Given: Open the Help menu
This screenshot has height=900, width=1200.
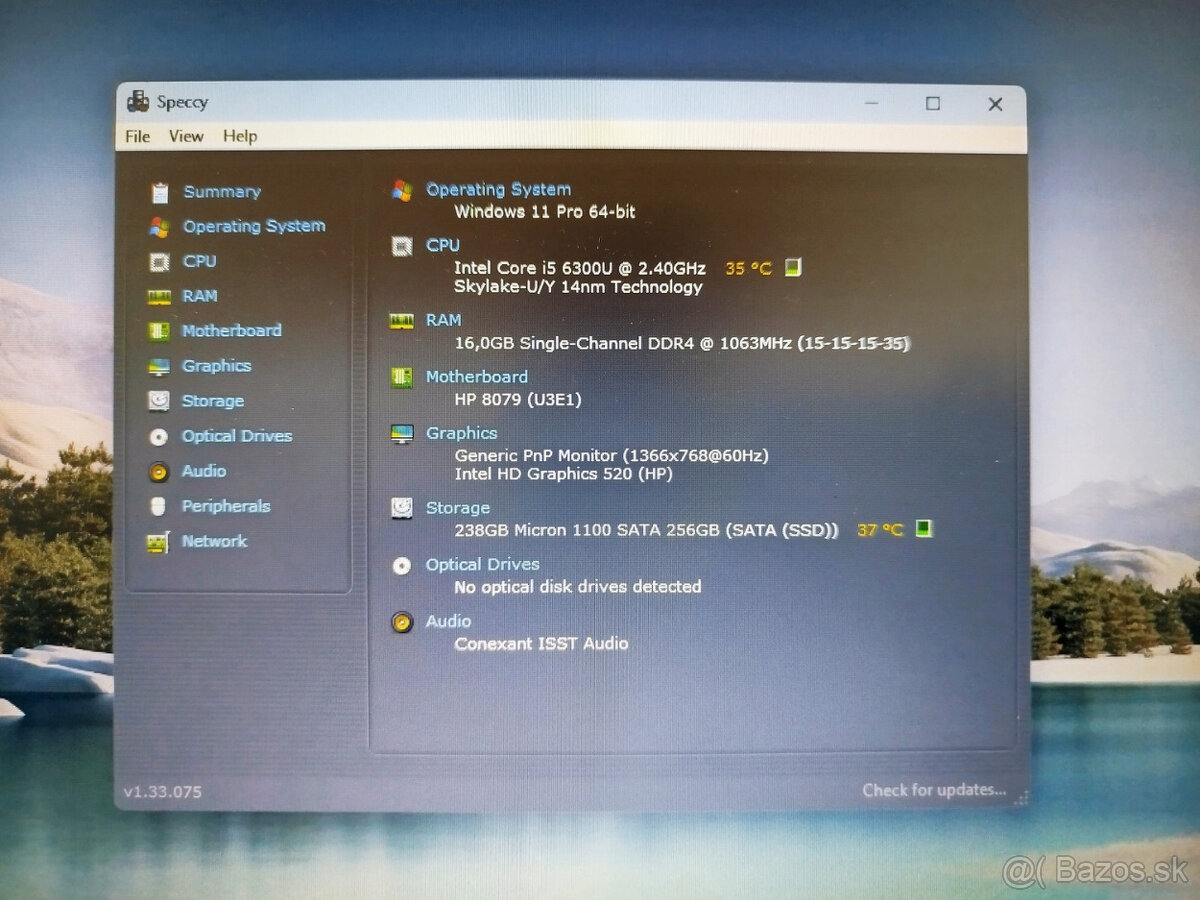Looking at the screenshot, I should (239, 136).
